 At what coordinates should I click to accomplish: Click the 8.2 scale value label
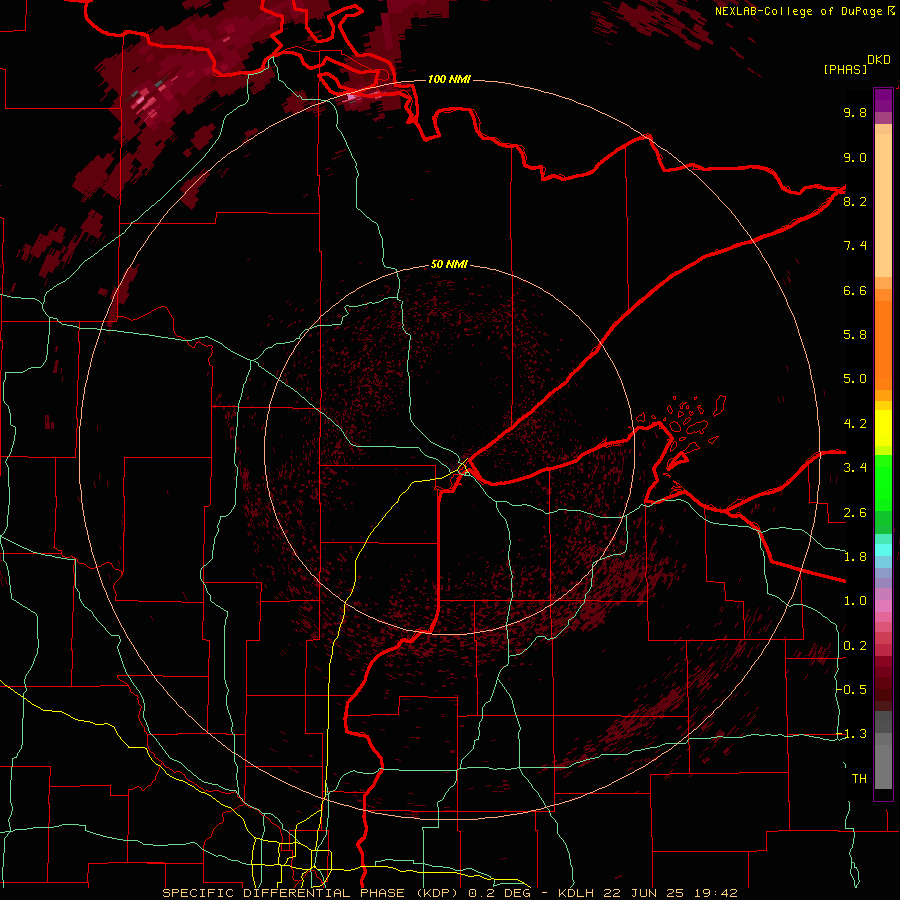point(855,201)
